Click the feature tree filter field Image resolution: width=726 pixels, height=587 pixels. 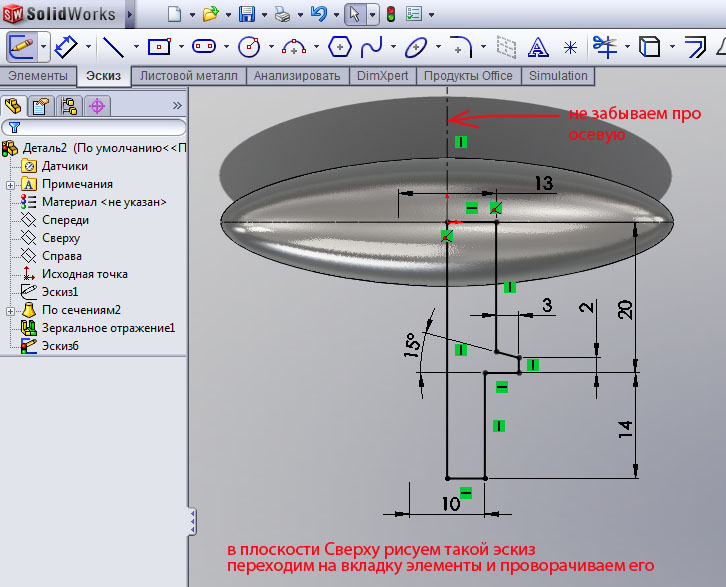click(x=98, y=127)
